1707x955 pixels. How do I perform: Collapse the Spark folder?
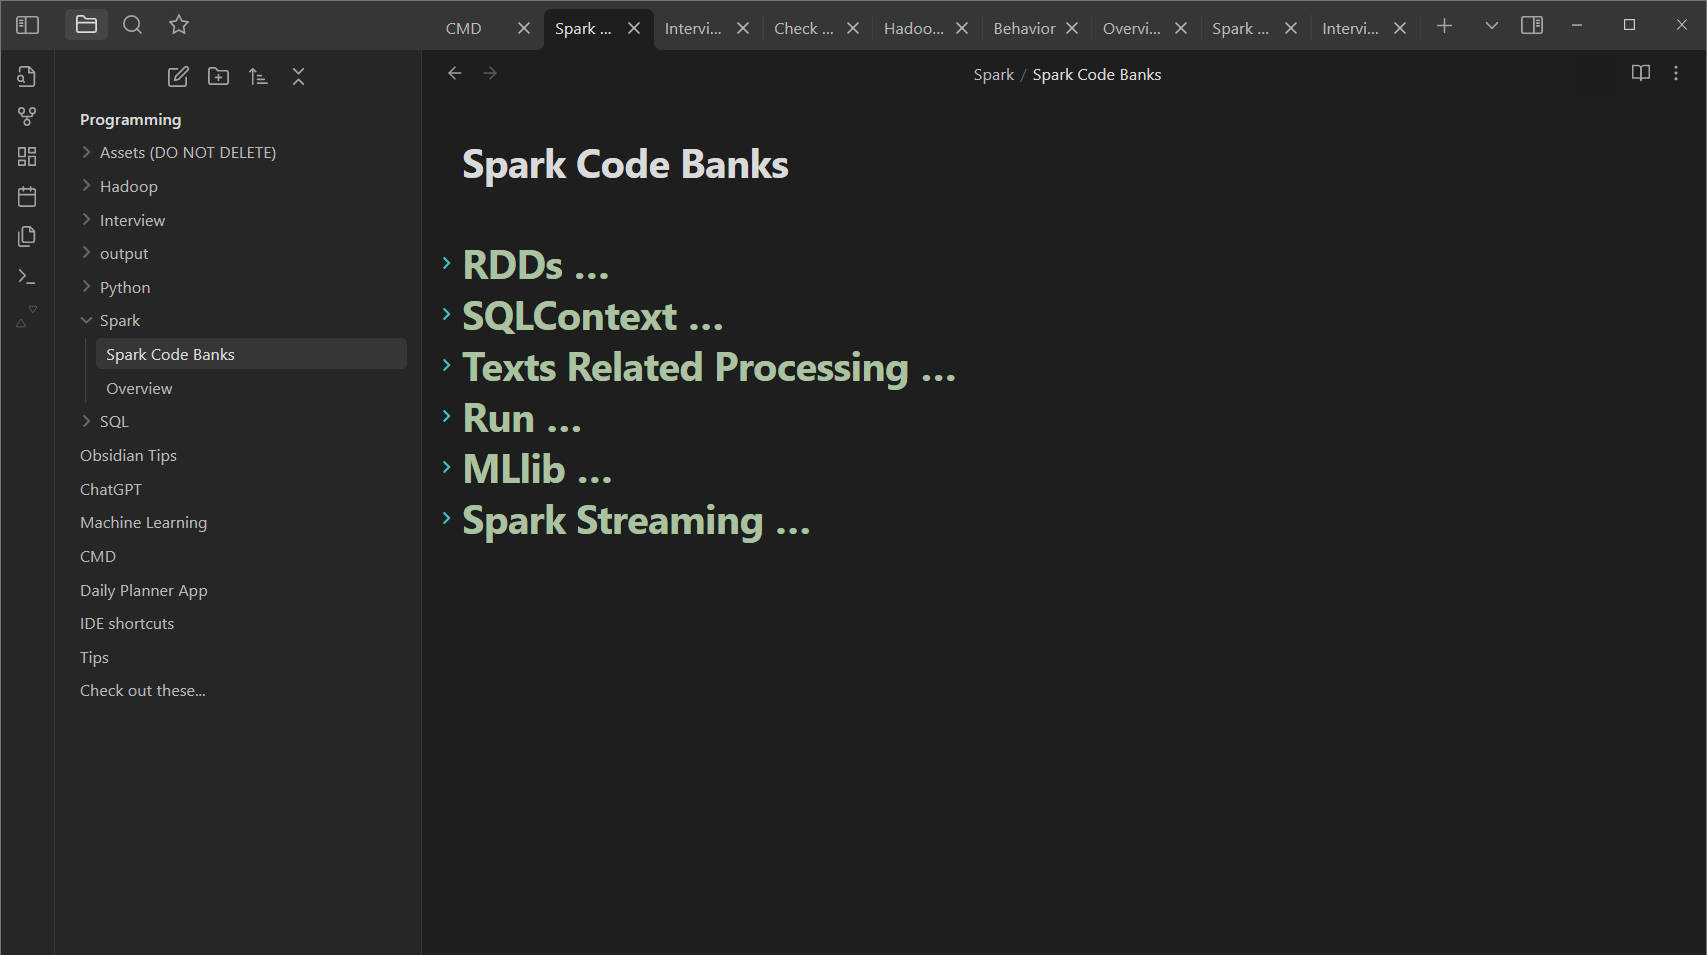click(x=87, y=321)
